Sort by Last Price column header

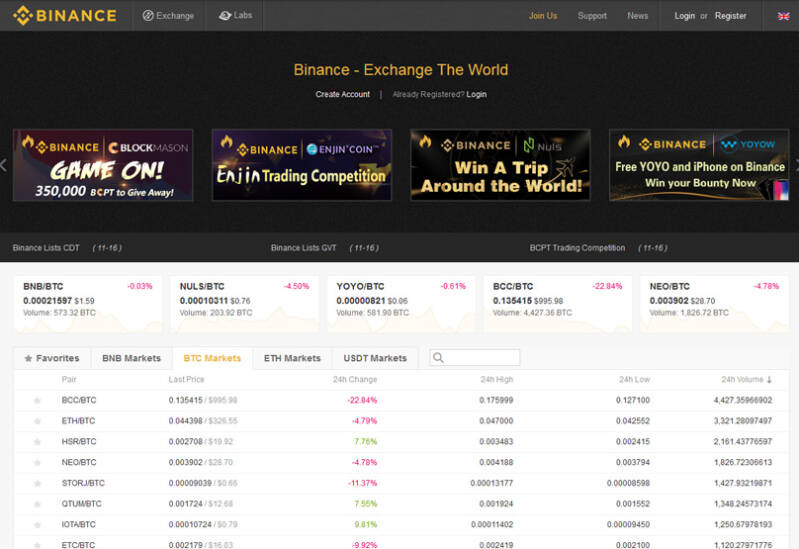pos(186,380)
